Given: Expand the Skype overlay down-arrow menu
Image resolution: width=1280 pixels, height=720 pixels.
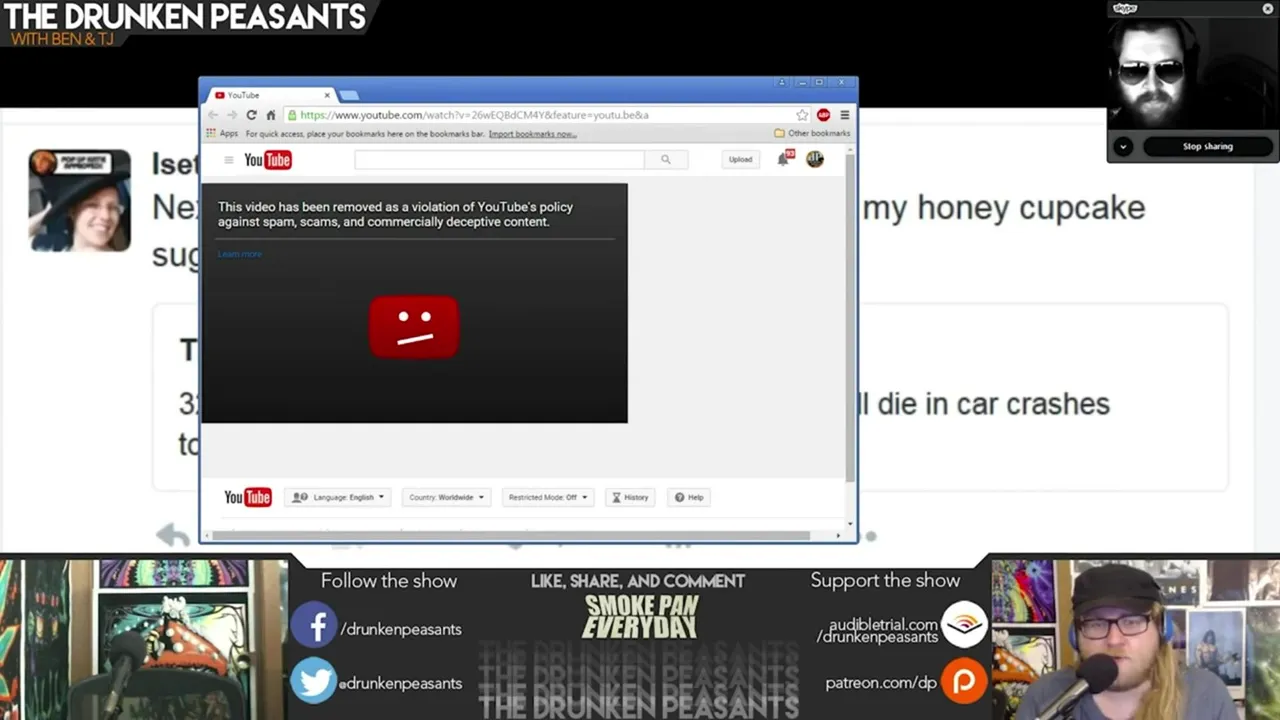Looking at the screenshot, I should [1123, 146].
